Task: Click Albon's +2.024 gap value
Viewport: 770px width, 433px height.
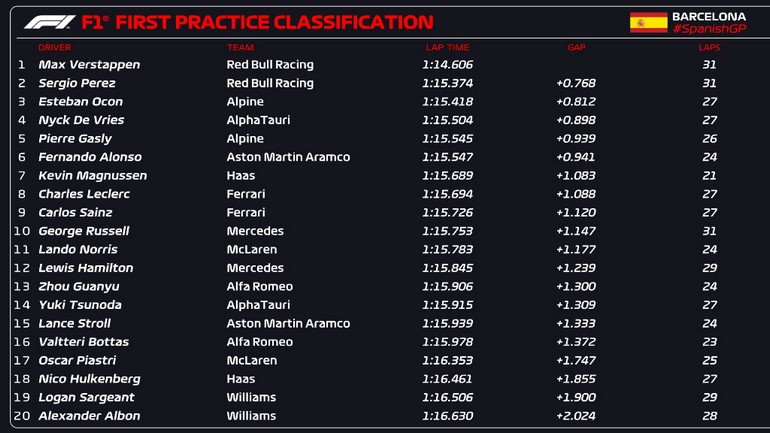Action: coord(576,416)
